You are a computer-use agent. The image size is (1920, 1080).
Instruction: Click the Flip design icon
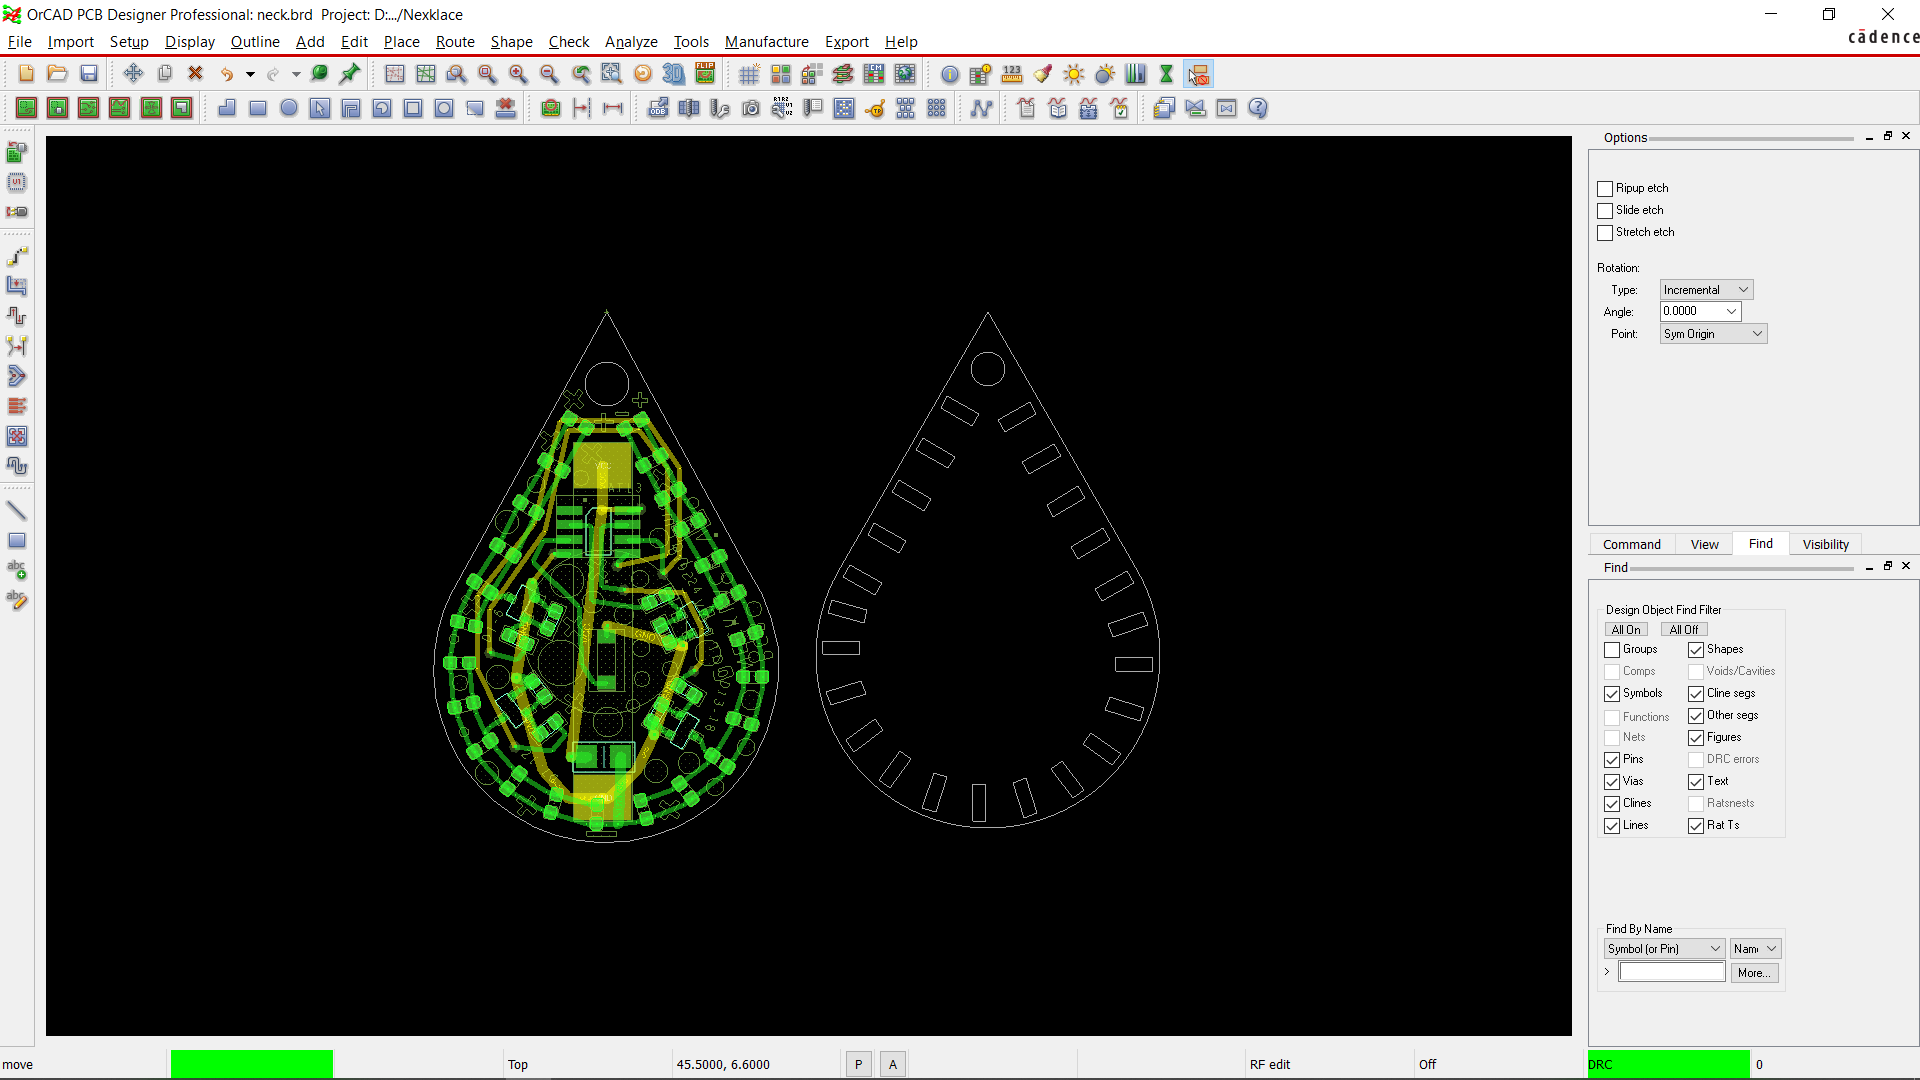click(705, 74)
